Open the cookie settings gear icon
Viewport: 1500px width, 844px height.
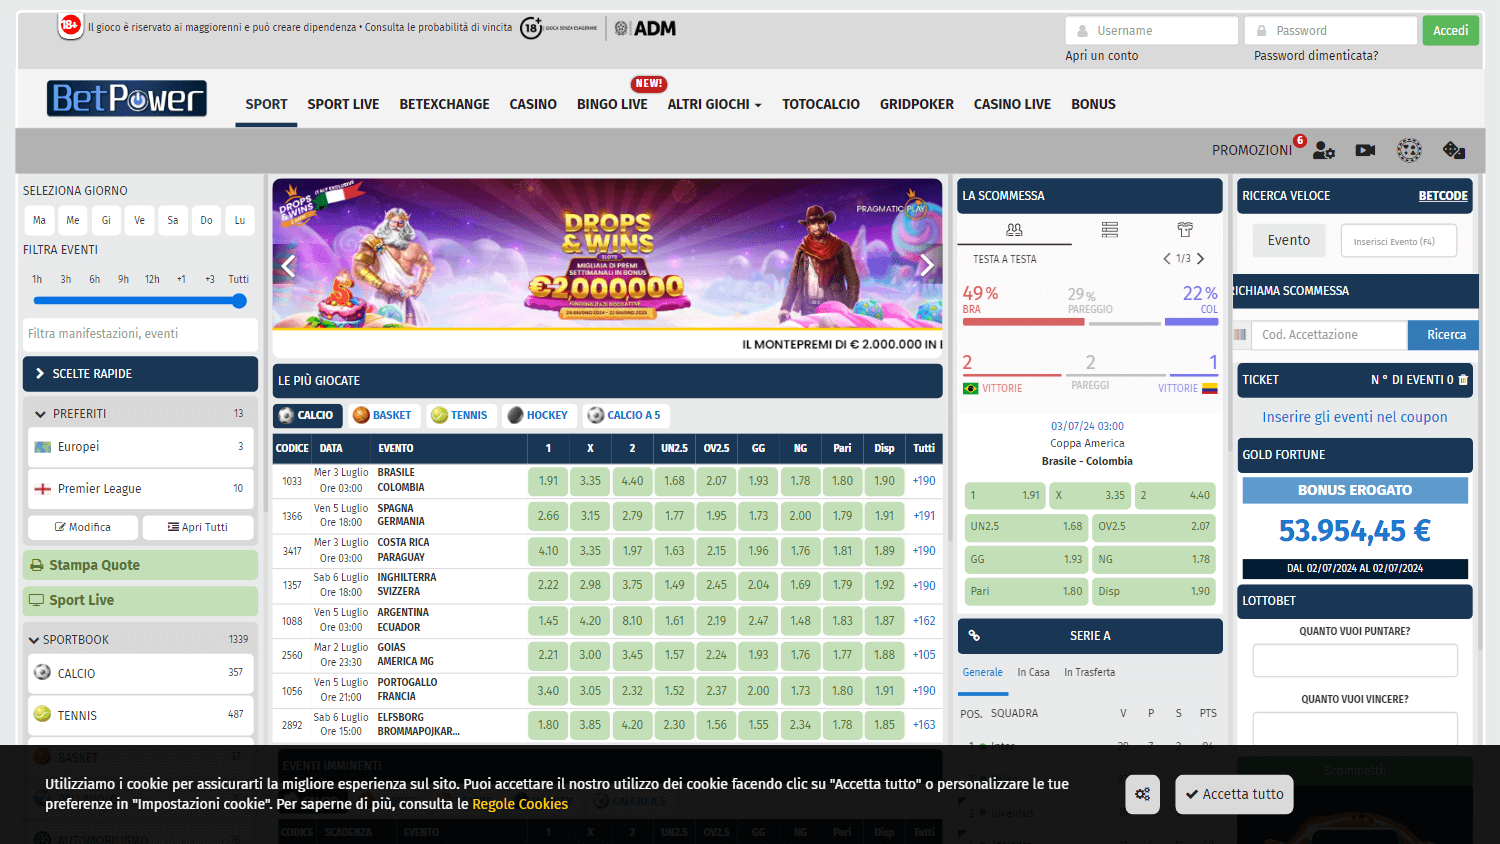pyautogui.click(x=1142, y=794)
